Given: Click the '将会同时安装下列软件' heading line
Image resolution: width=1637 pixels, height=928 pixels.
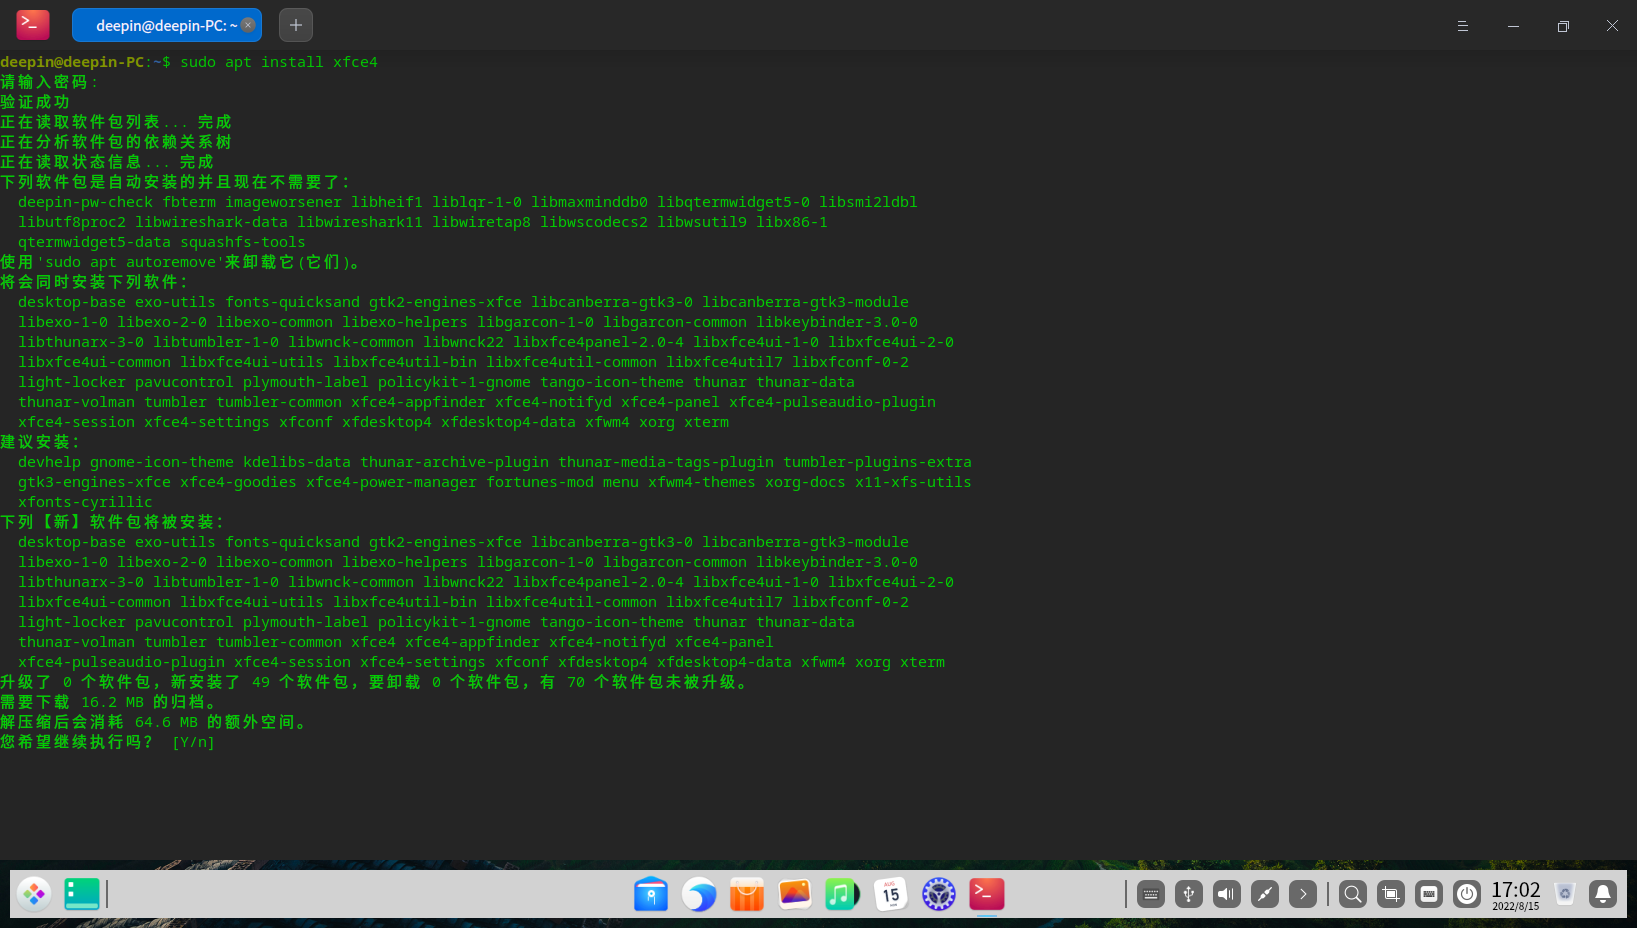Looking at the screenshot, I should pyautogui.click(x=94, y=282).
